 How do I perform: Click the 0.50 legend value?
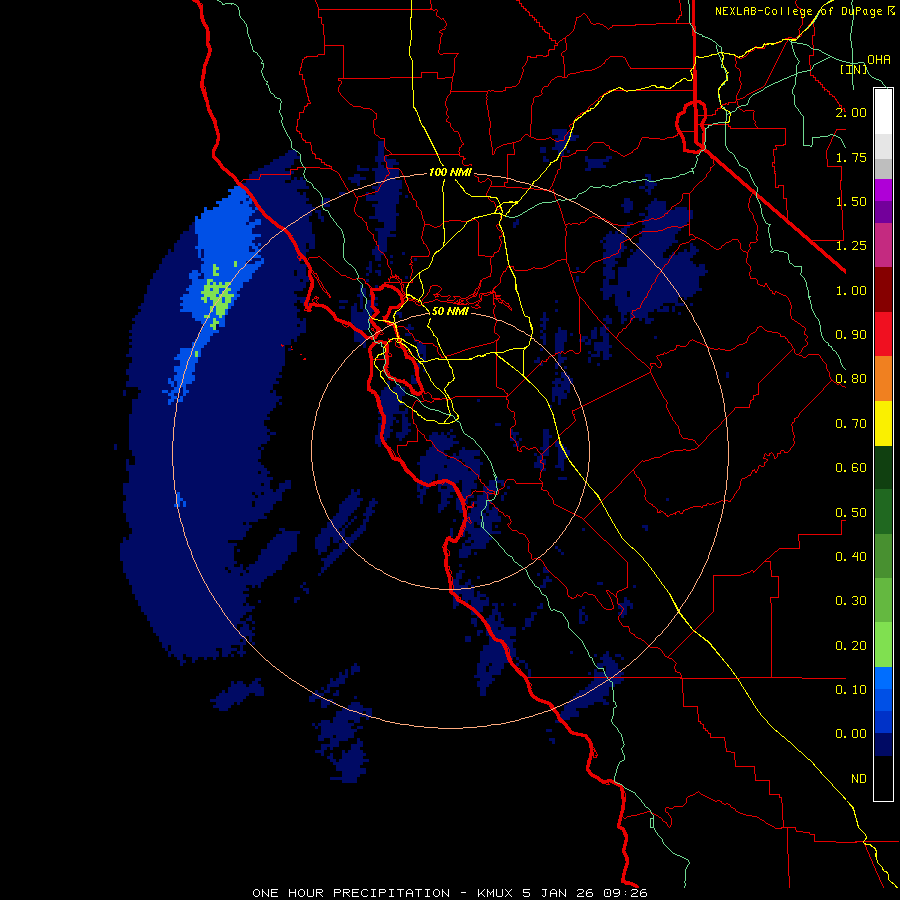point(851,513)
